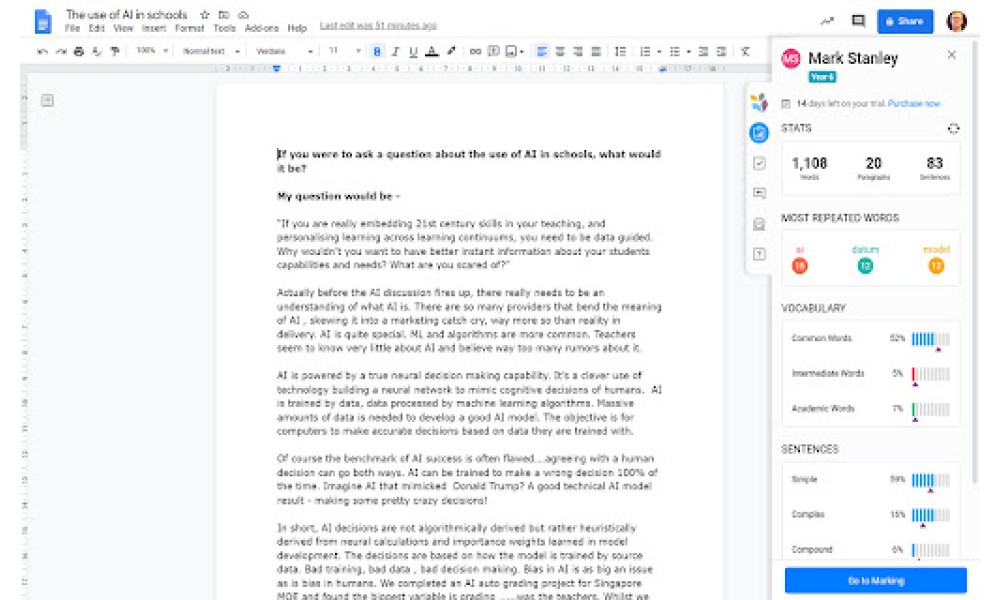This screenshot has height=600, width=1000.
Task: Open the Help menu
Action: point(297,28)
